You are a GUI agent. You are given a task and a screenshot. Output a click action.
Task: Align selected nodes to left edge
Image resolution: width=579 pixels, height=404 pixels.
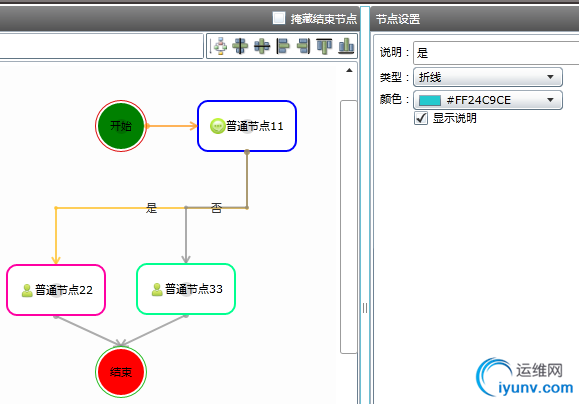[x=283, y=46]
